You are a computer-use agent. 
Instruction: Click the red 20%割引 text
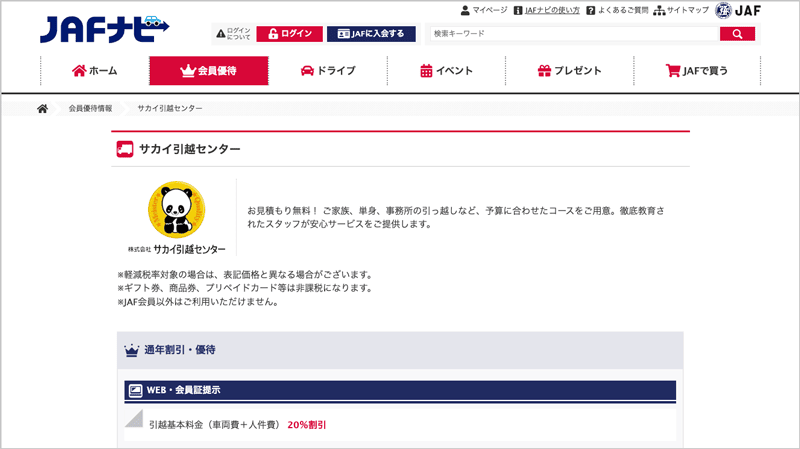click(x=307, y=425)
